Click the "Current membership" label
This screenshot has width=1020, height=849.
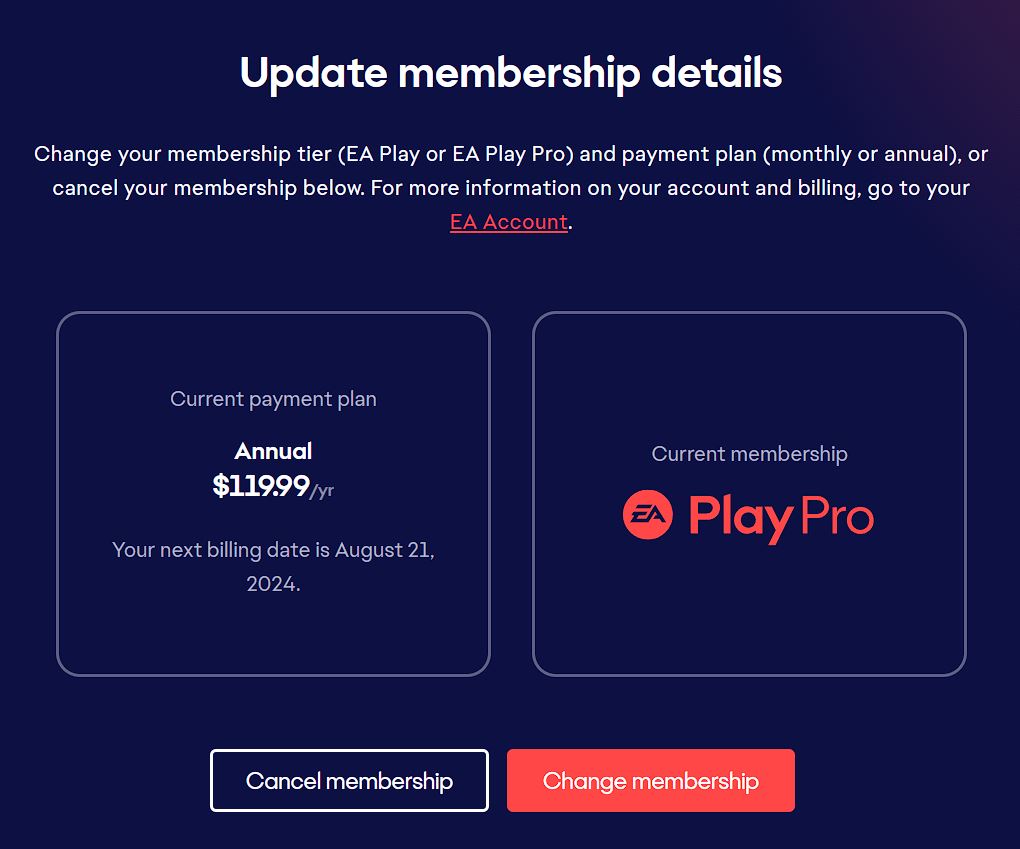coord(749,454)
